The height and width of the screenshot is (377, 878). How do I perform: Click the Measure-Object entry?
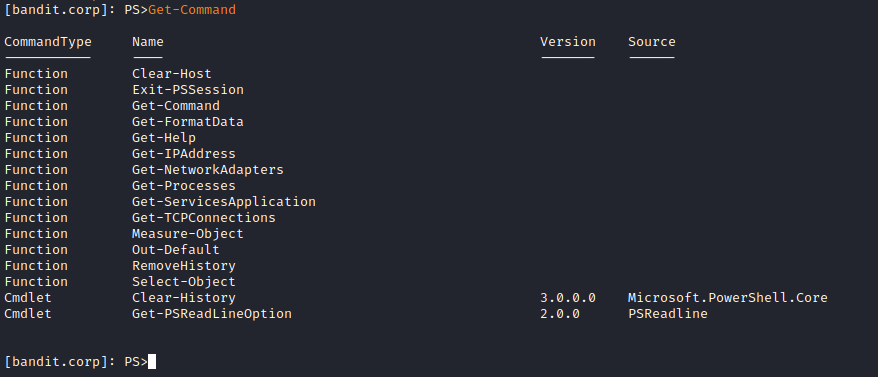pyautogui.click(x=188, y=234)
